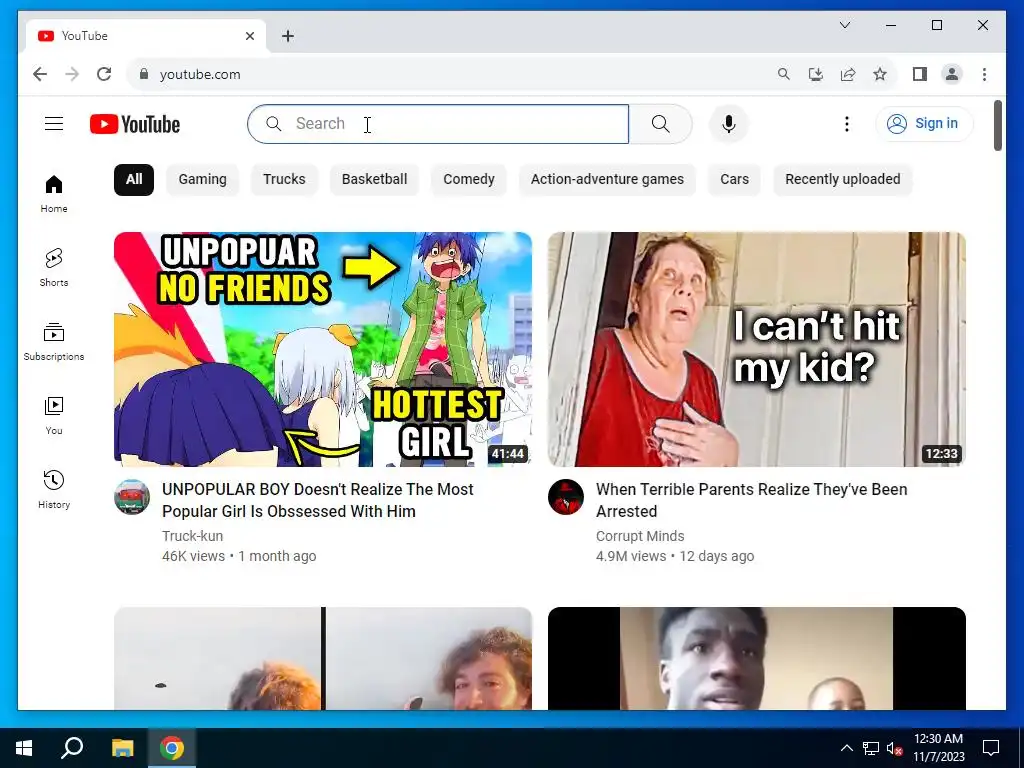
Task: Open History from the sidebar
Action: coord(54,489)
